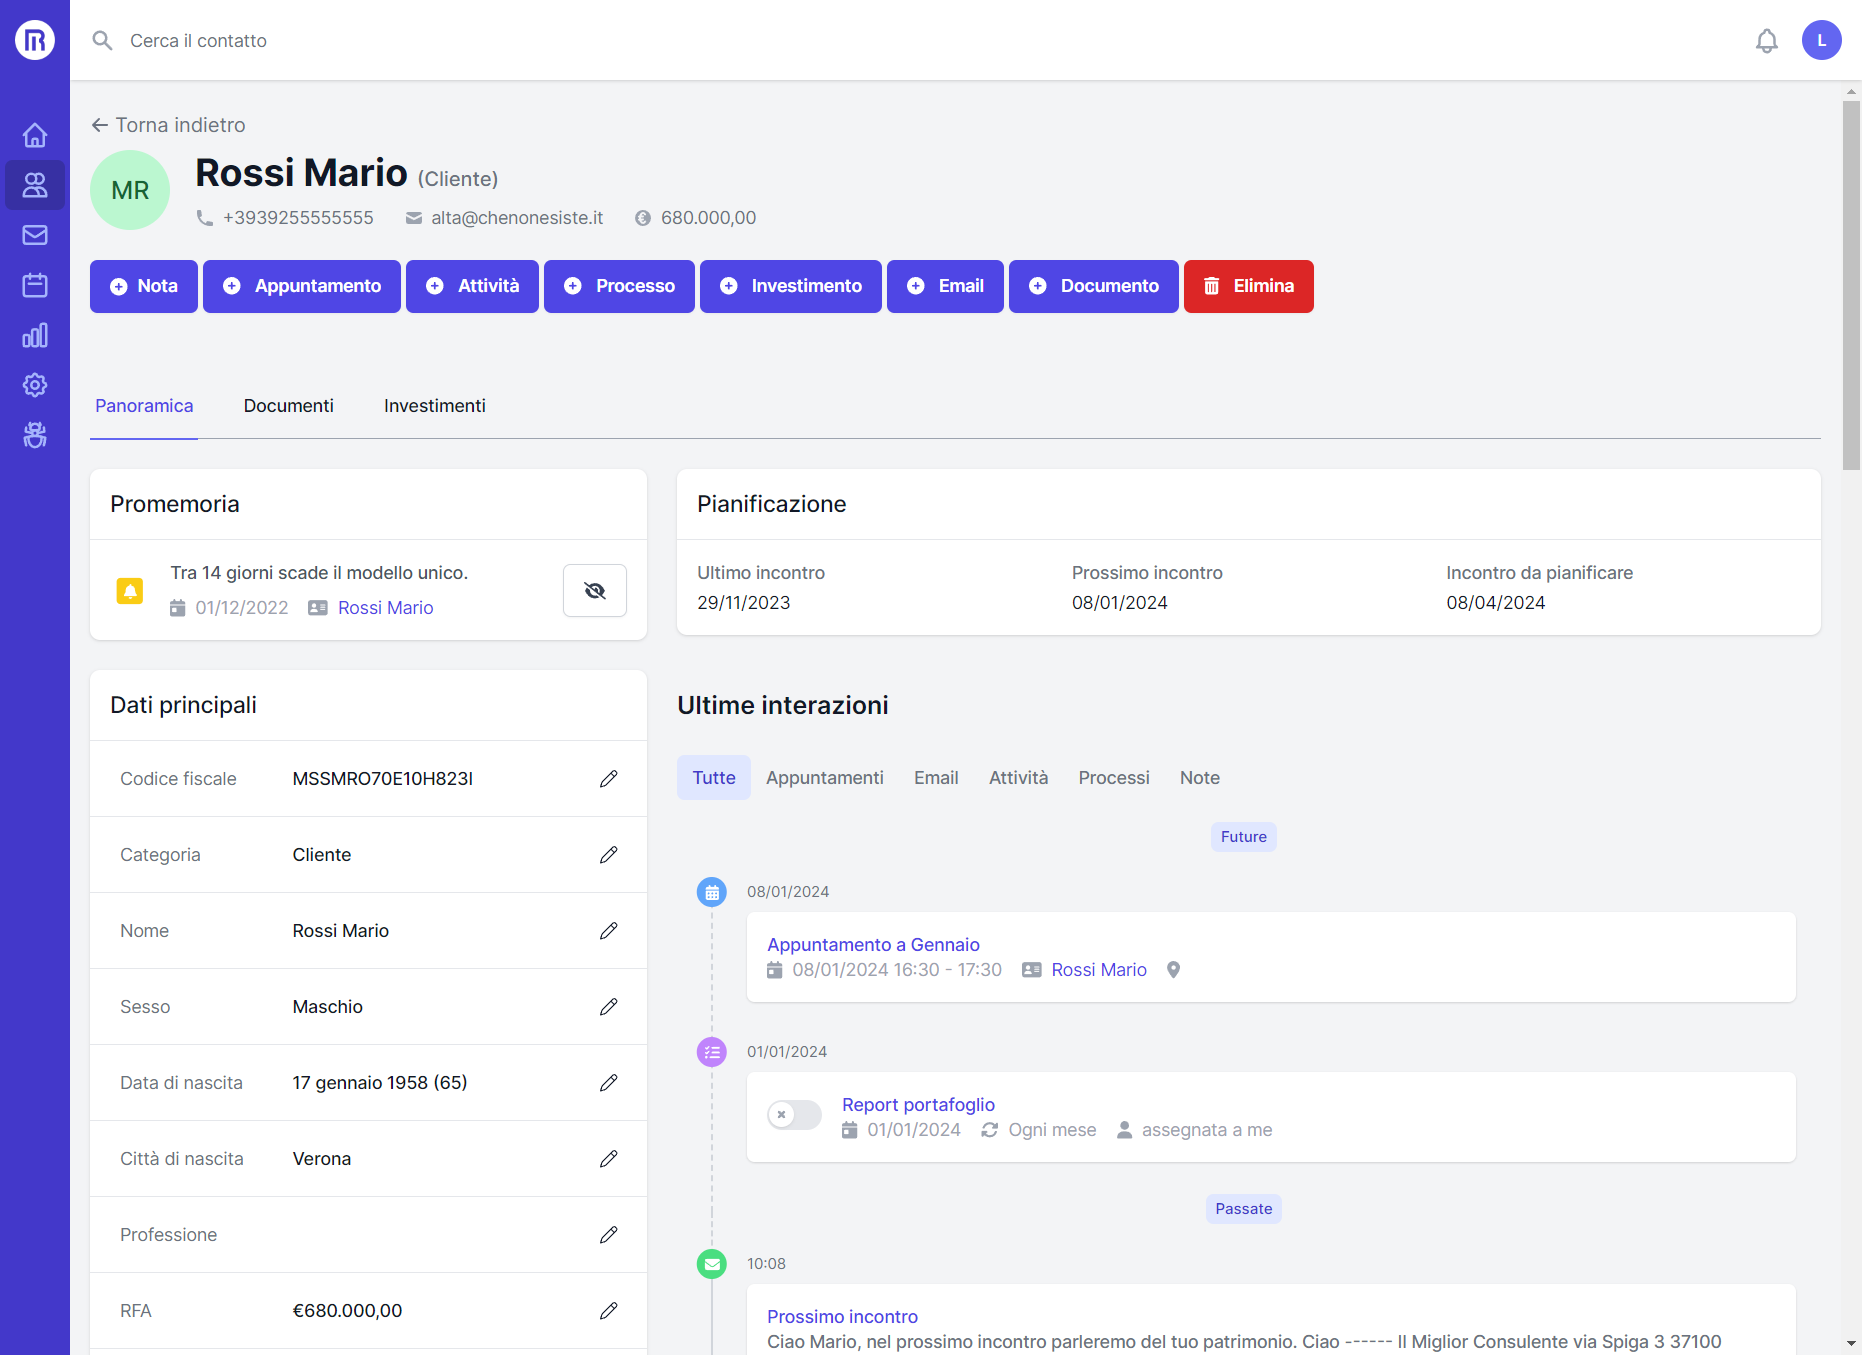Click the 680.000,00 value in header

tap(708, 218)
